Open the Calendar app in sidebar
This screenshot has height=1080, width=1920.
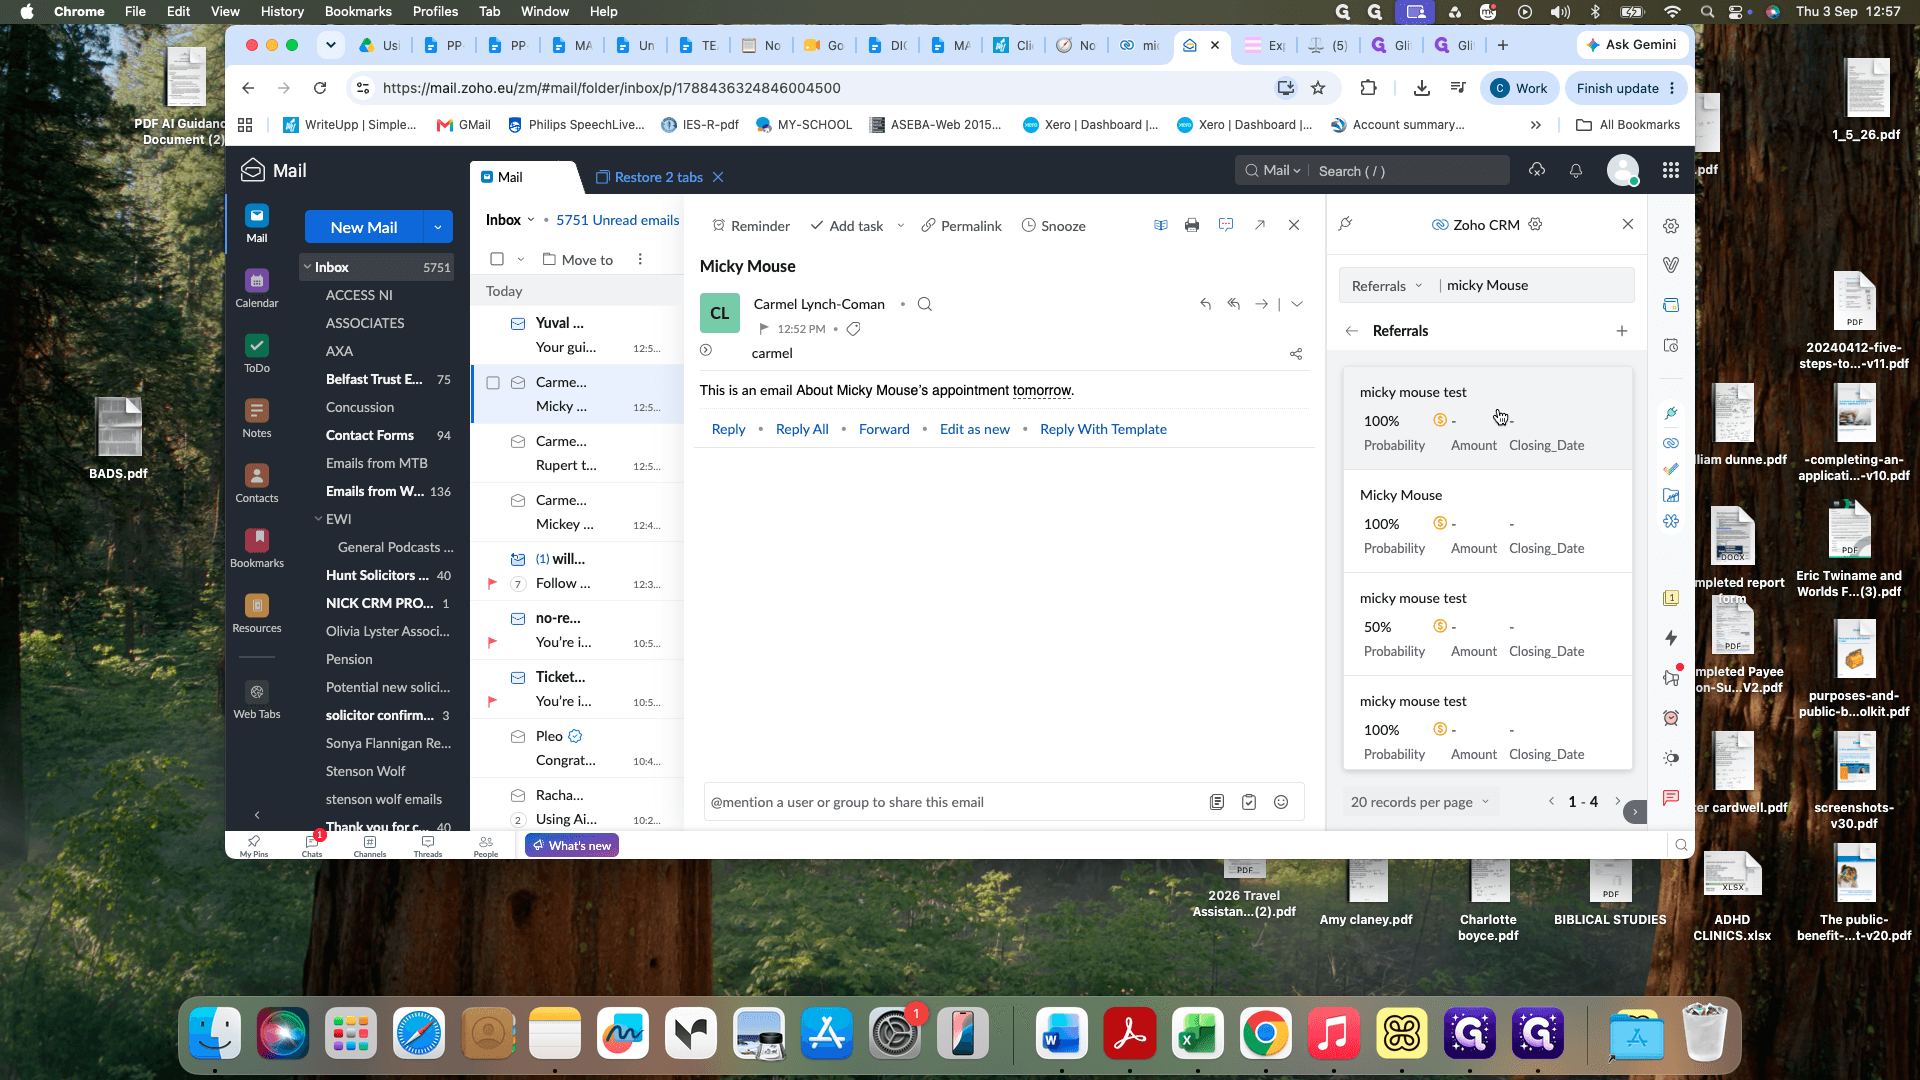[x=257, y=288]
